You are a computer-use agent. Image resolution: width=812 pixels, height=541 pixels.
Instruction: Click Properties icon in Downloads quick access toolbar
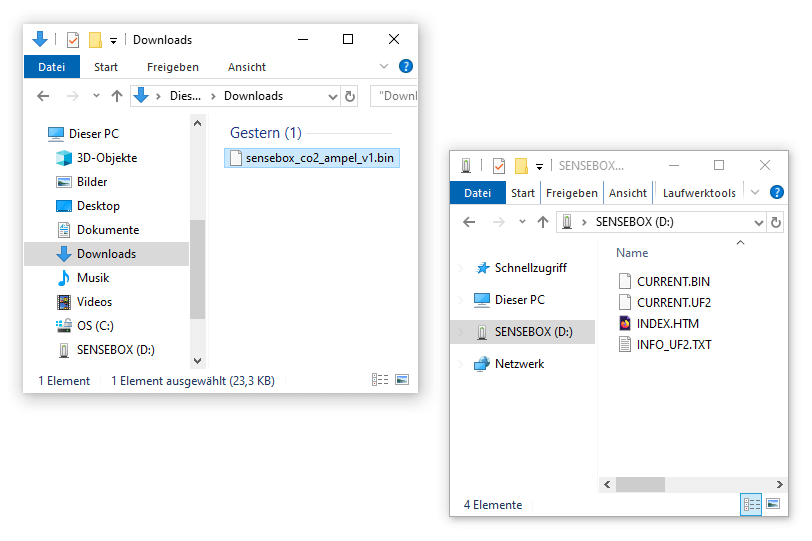pos(73,40)
